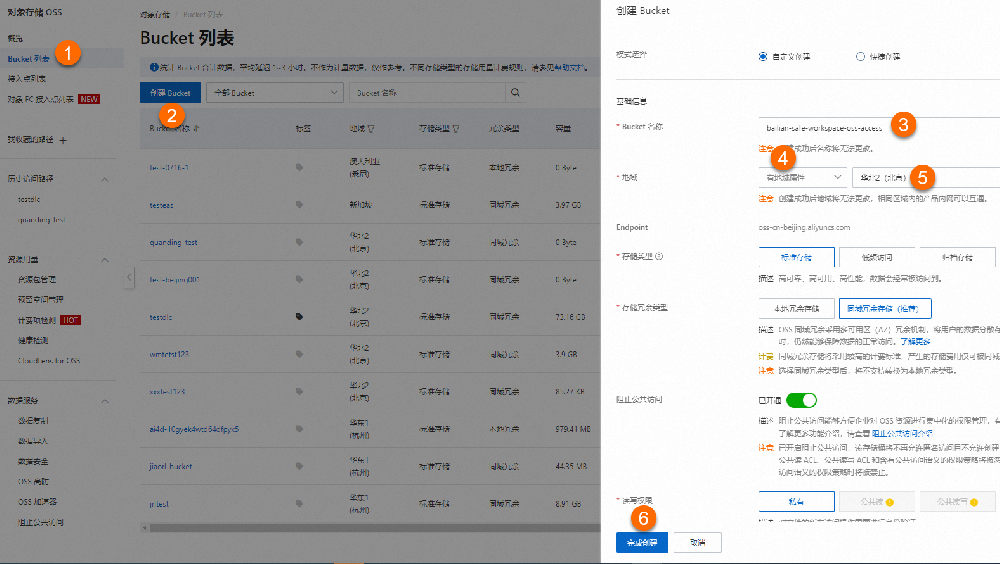Open 接入点列表 in the left navigation
Screen dimensions: 1000x564
27,78
